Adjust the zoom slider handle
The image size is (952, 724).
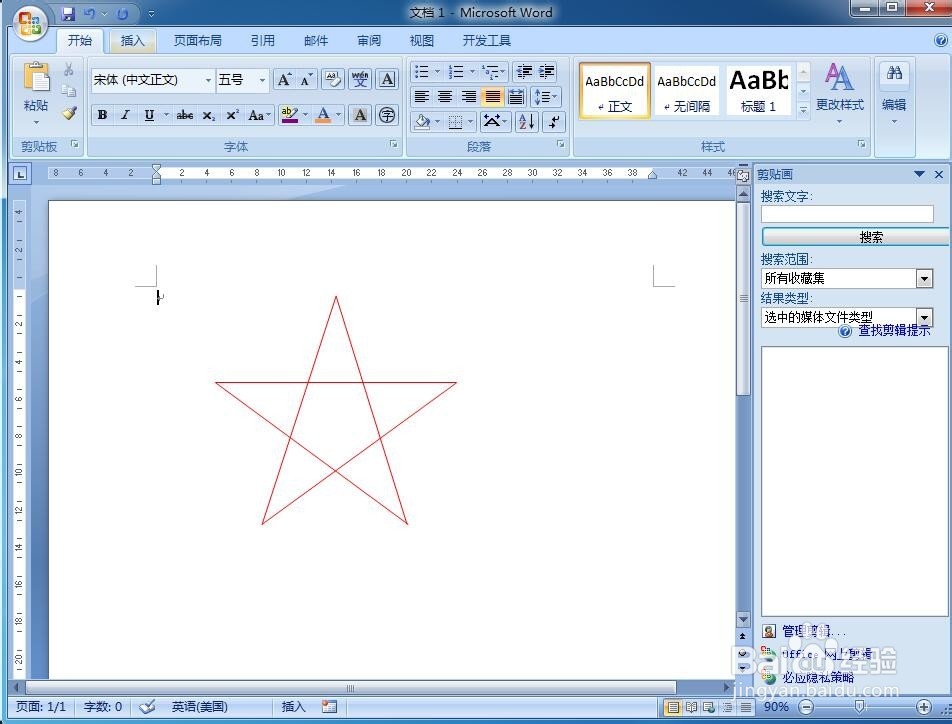(859, 706)
